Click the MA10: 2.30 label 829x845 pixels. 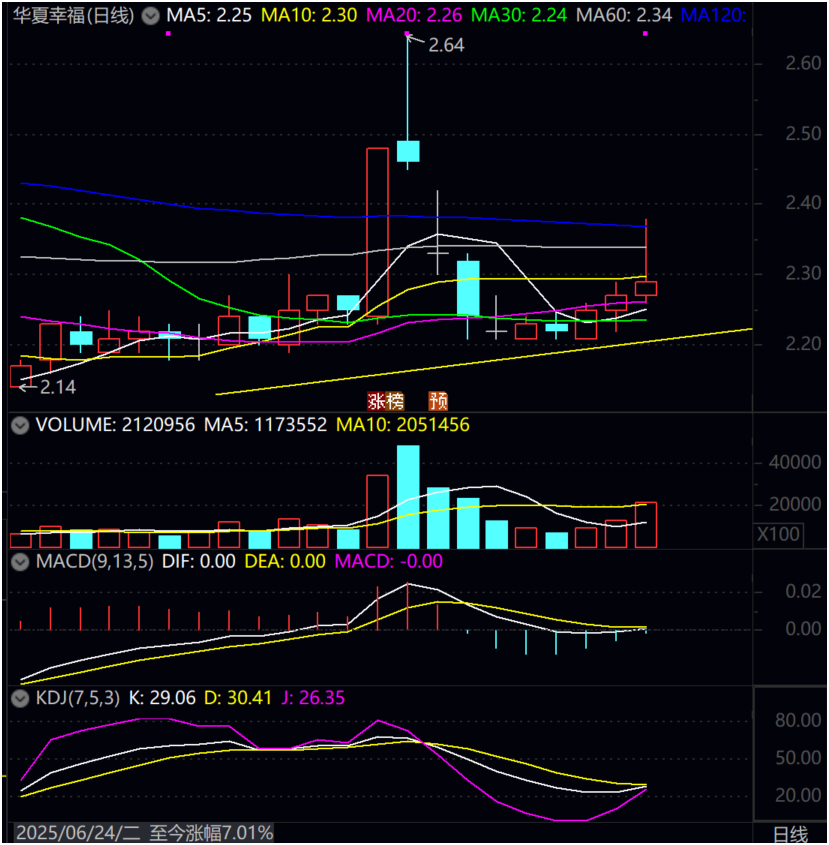pos(309,16)
